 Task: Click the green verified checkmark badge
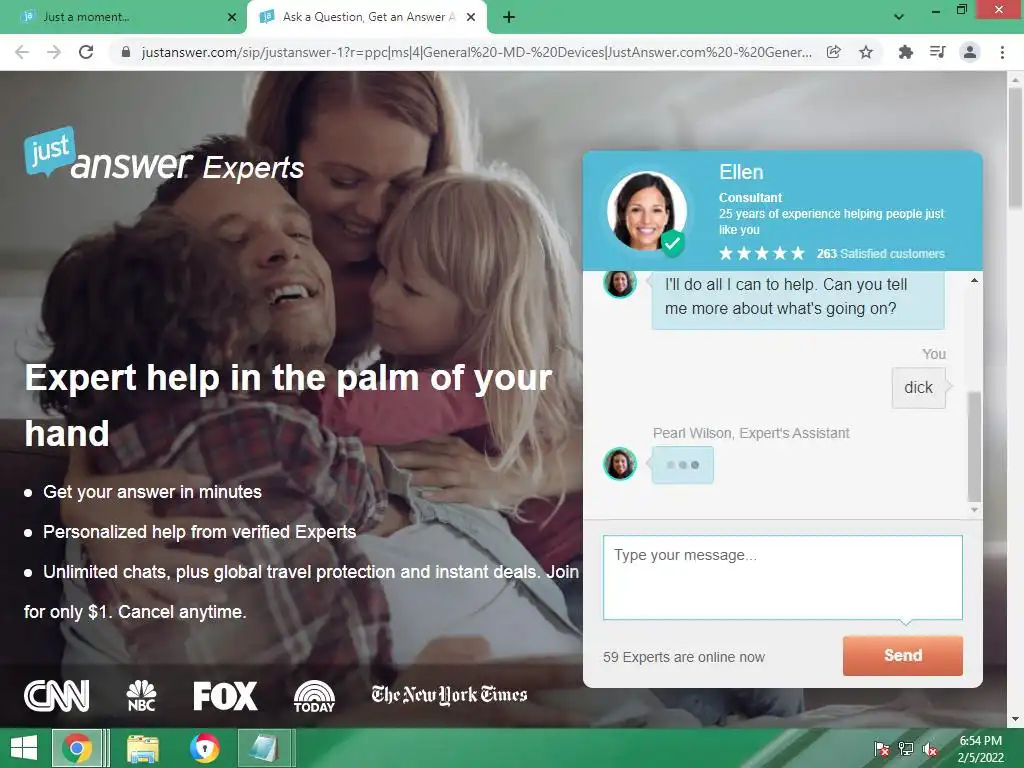[x=673, y=244]
